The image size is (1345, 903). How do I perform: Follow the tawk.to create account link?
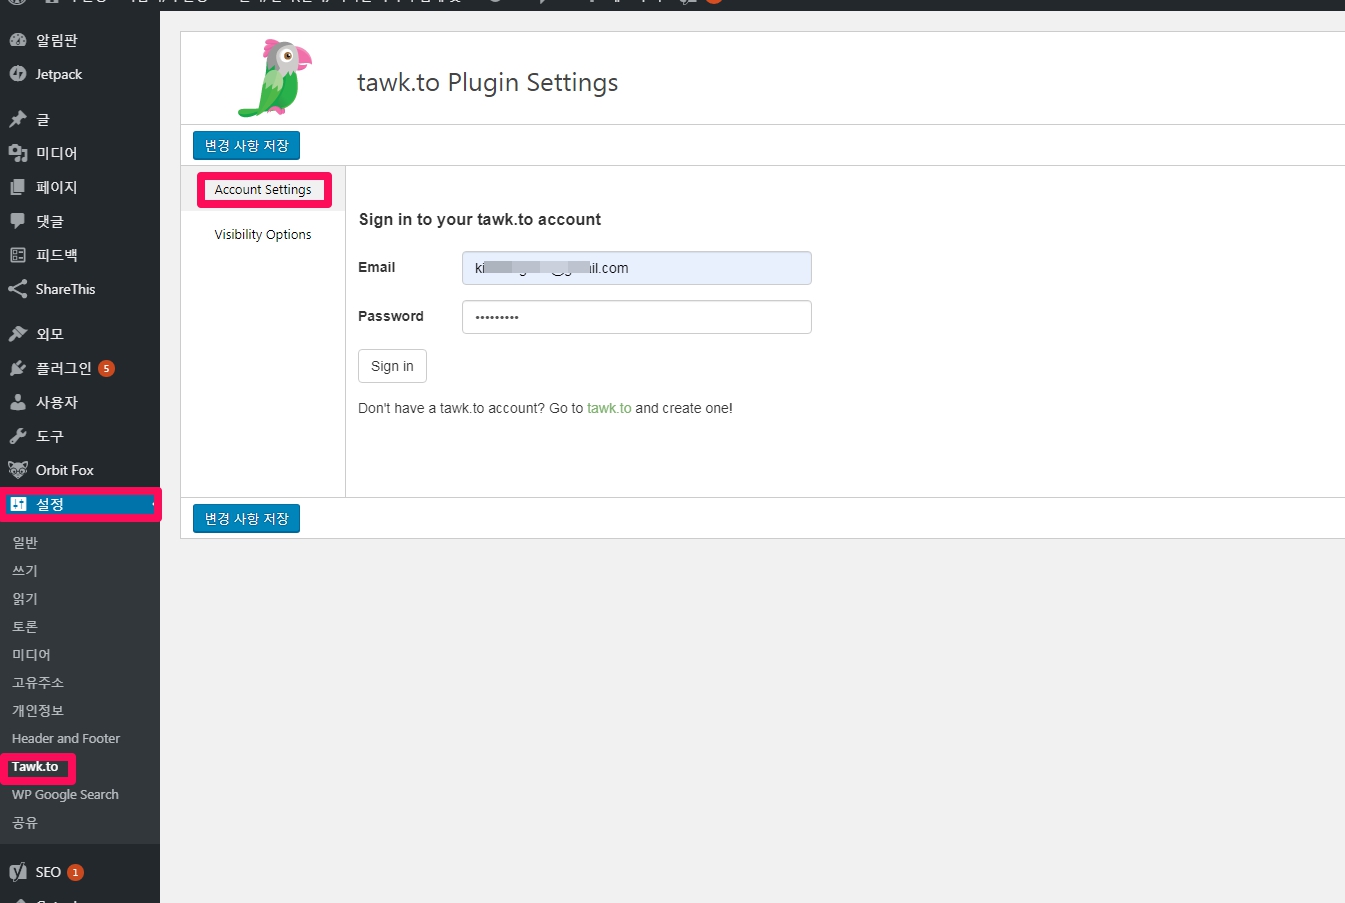pos(609,408)
